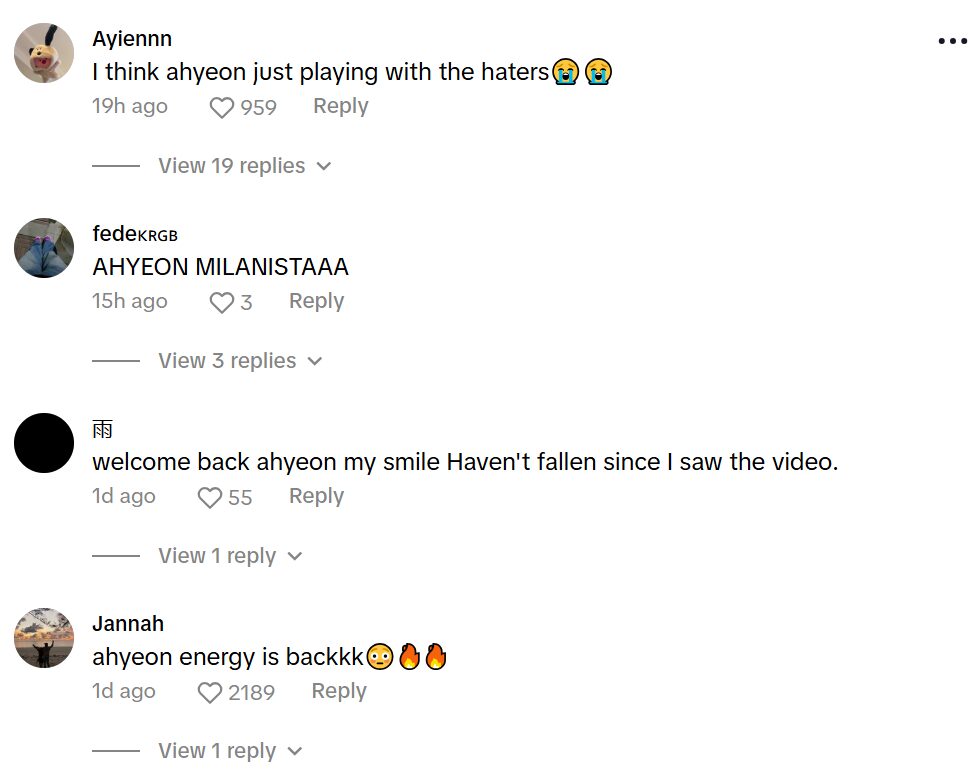Open Ayiennn username link
This screenshot has height=784, width=970.
point(132,38)
